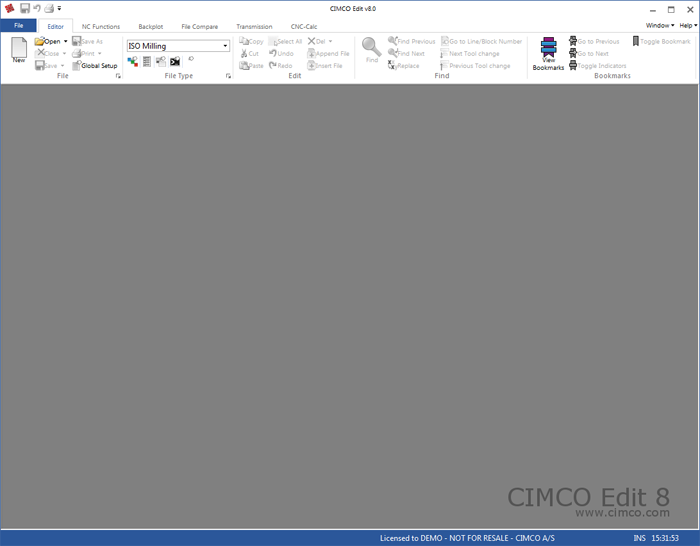Click the Save button in the ribbon File group
The height and width of the screenshot is (546, 700).
point(46,66)
